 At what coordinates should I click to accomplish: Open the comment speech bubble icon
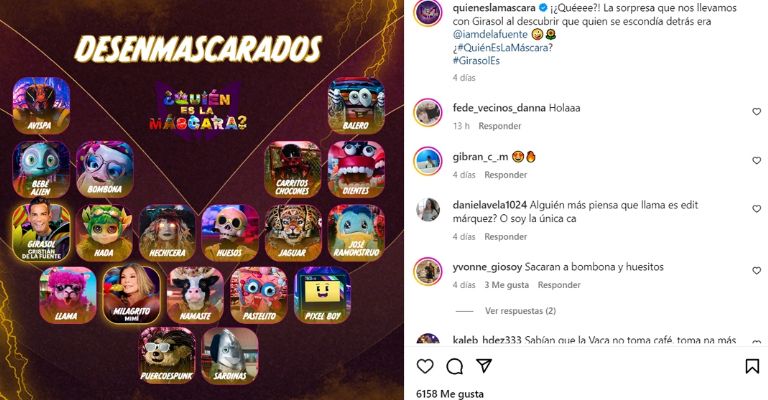click(x=455, y=366)
